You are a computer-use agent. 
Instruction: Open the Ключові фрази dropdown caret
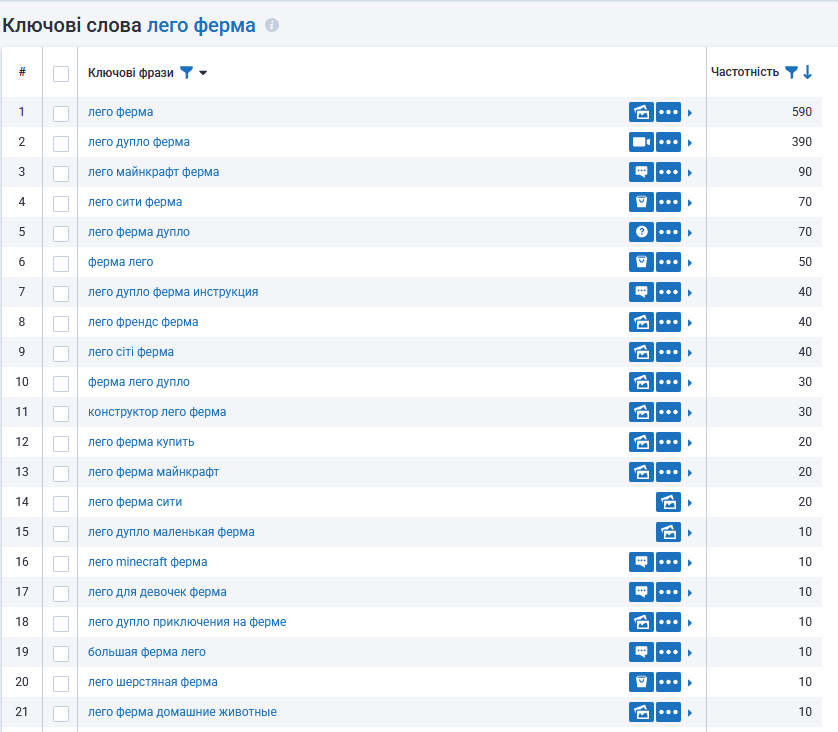coord(203,73)
